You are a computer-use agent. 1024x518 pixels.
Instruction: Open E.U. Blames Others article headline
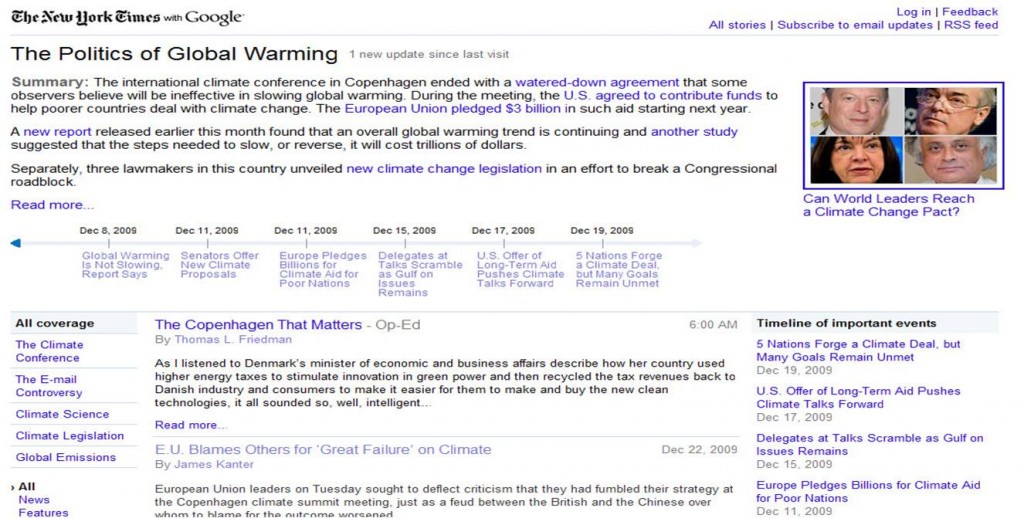tap(323, 449)
